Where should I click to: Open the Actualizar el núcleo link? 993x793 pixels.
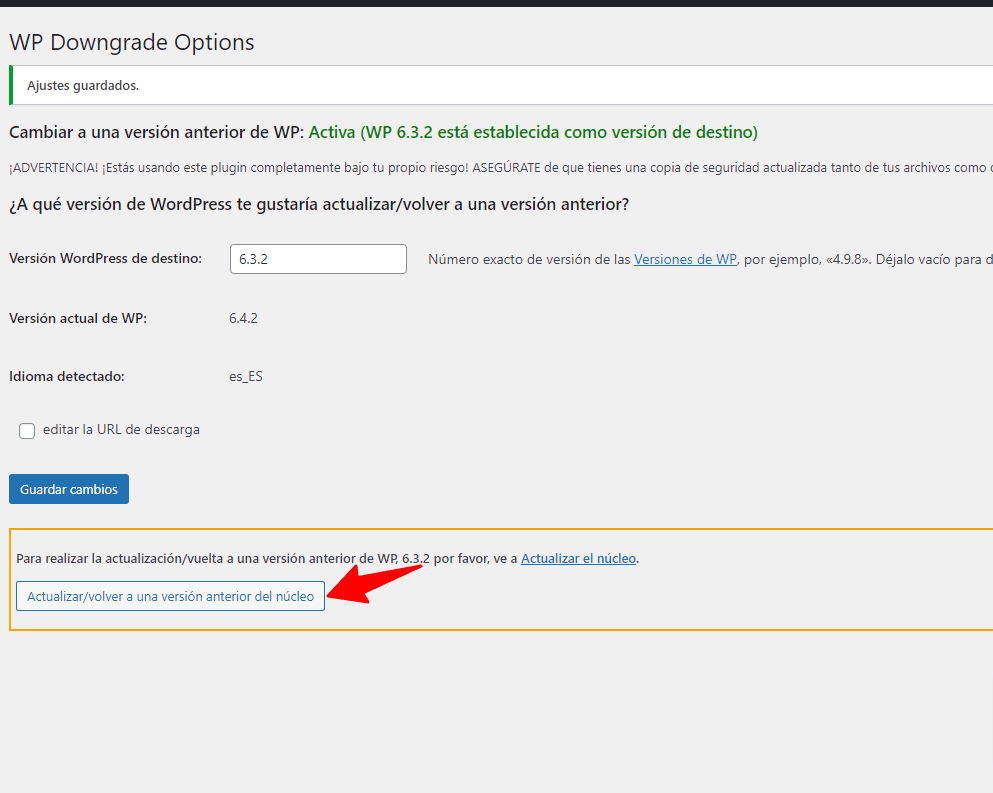(x=578, y=559)
